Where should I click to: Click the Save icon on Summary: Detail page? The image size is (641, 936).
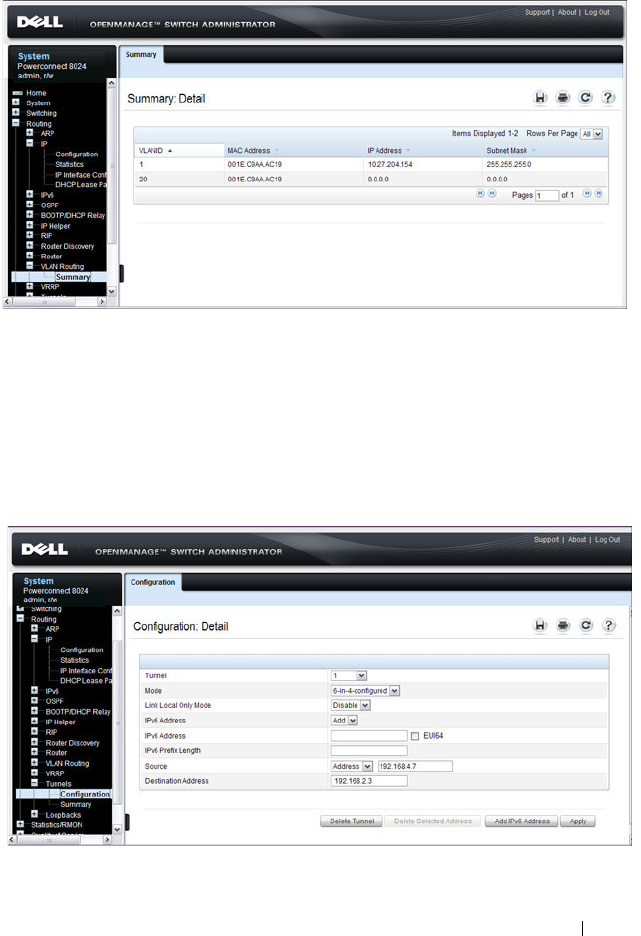(540, 97)
